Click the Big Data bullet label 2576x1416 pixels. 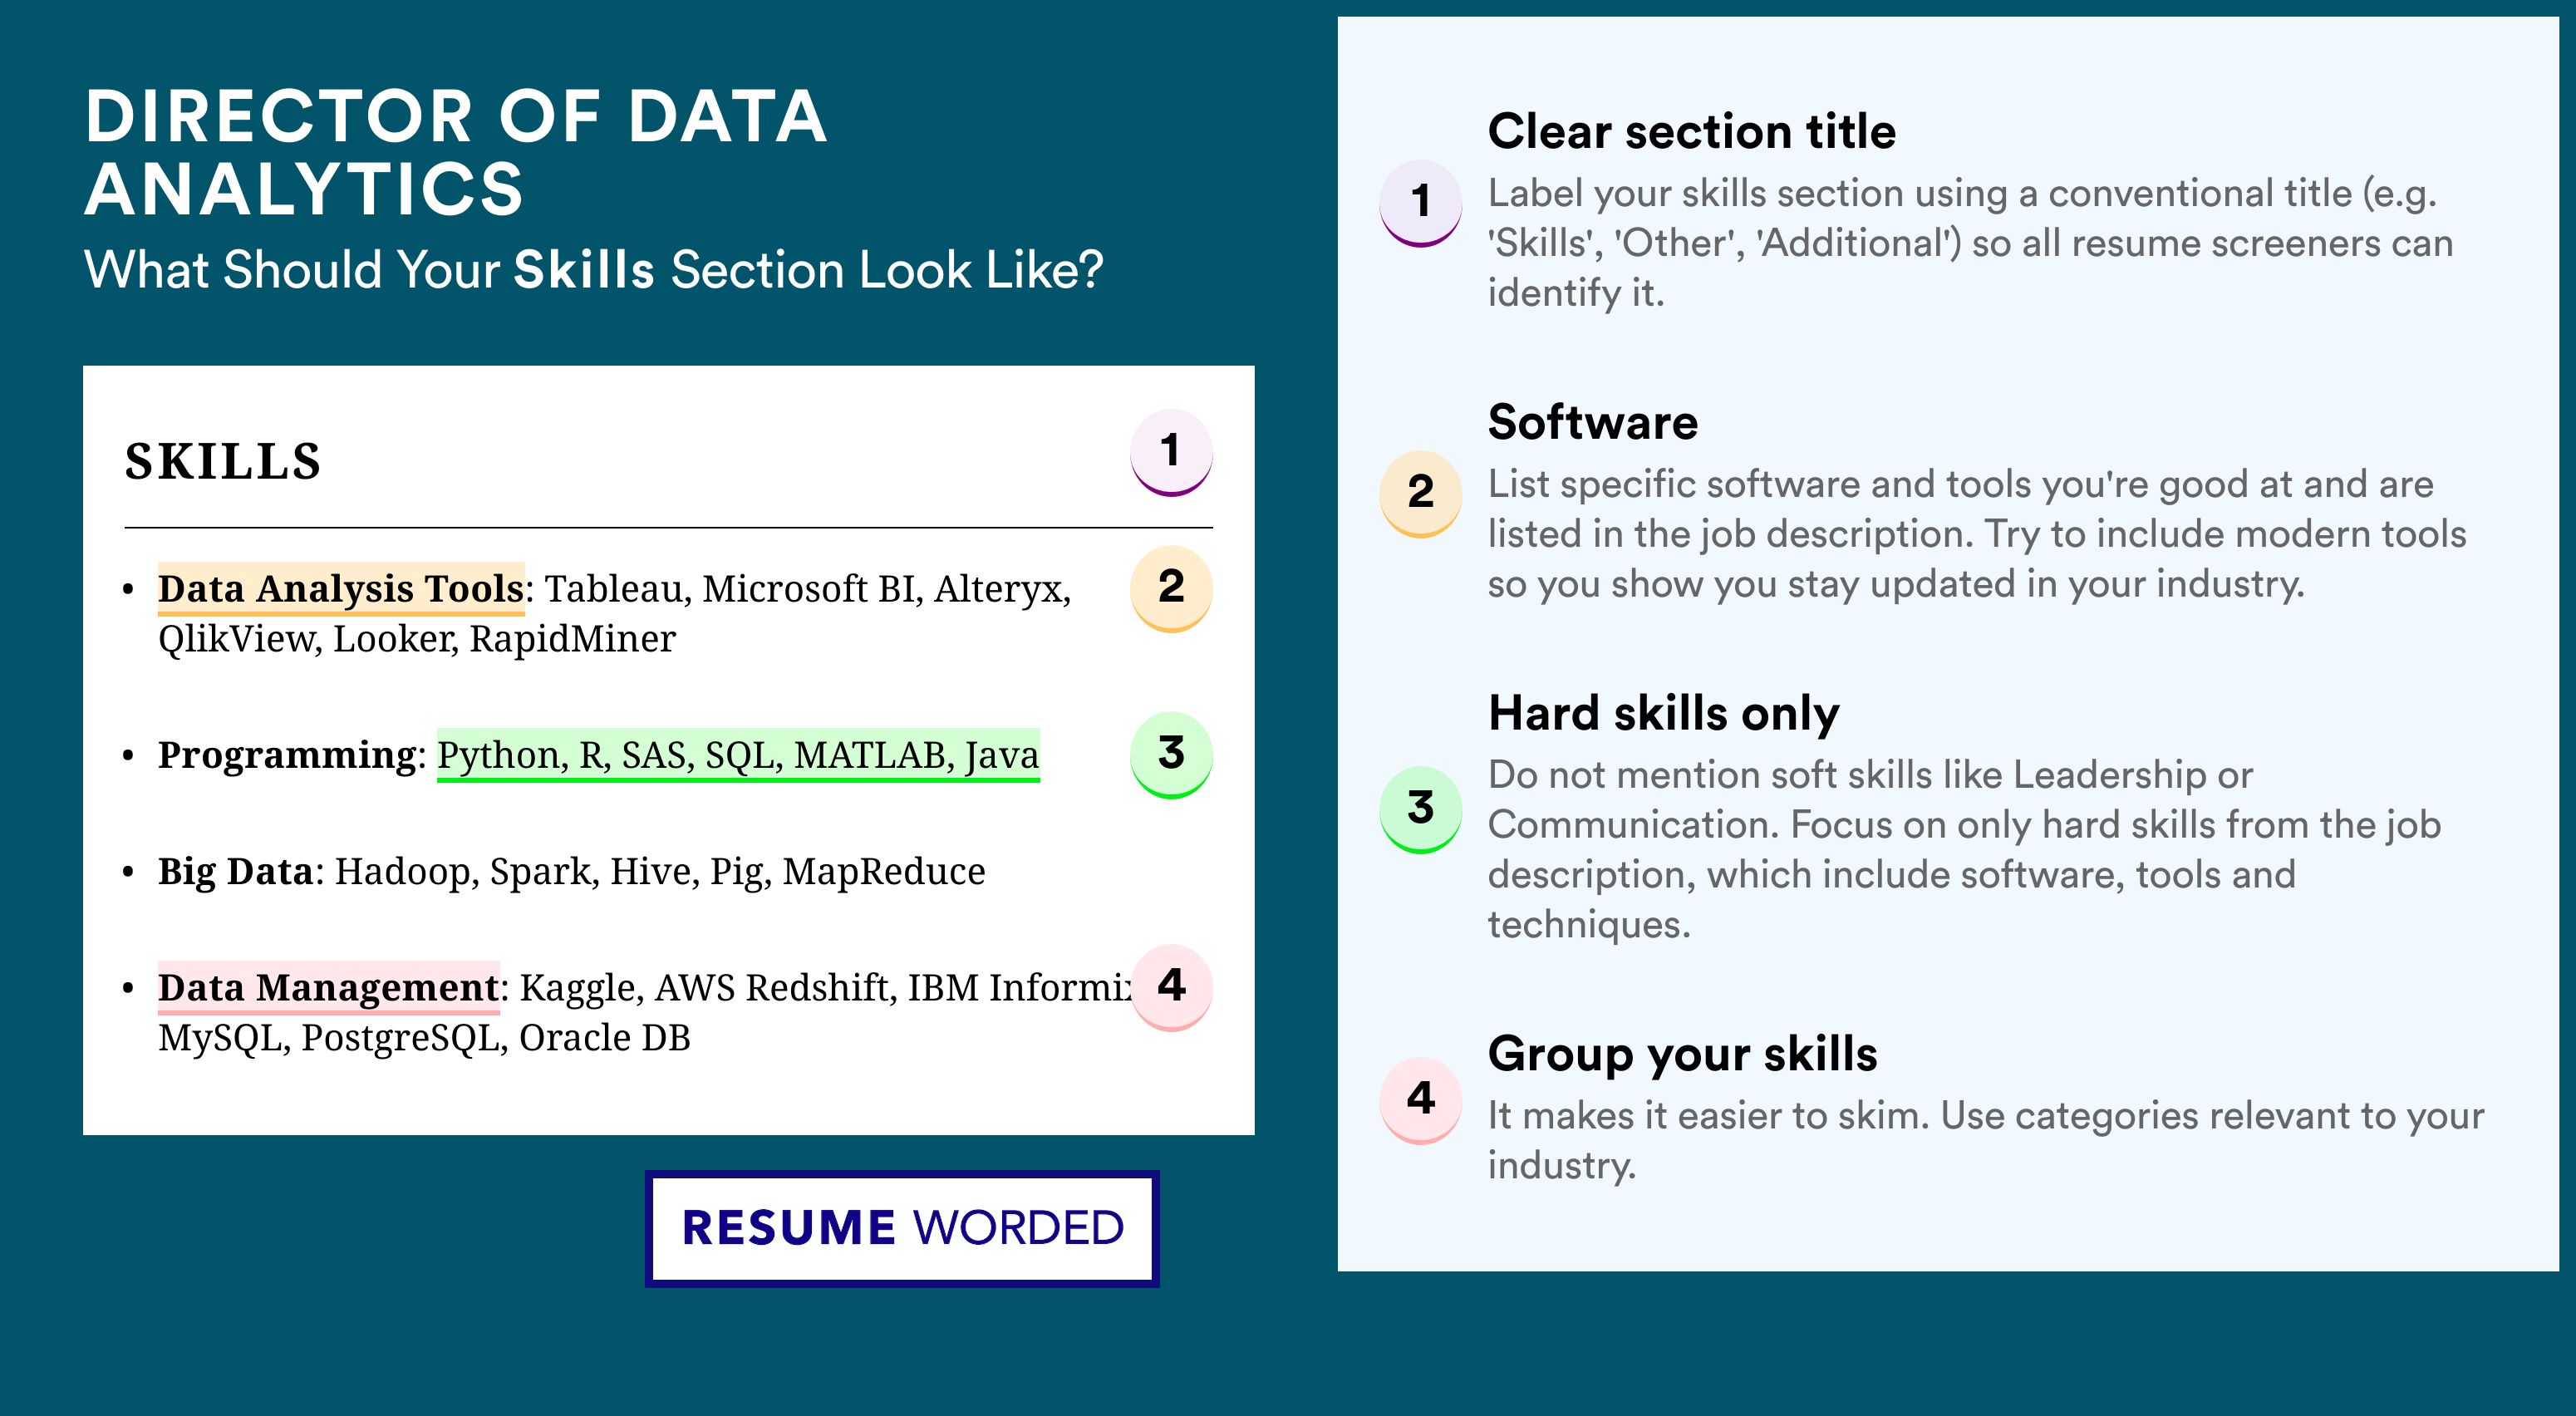click(x=236, y=871)
